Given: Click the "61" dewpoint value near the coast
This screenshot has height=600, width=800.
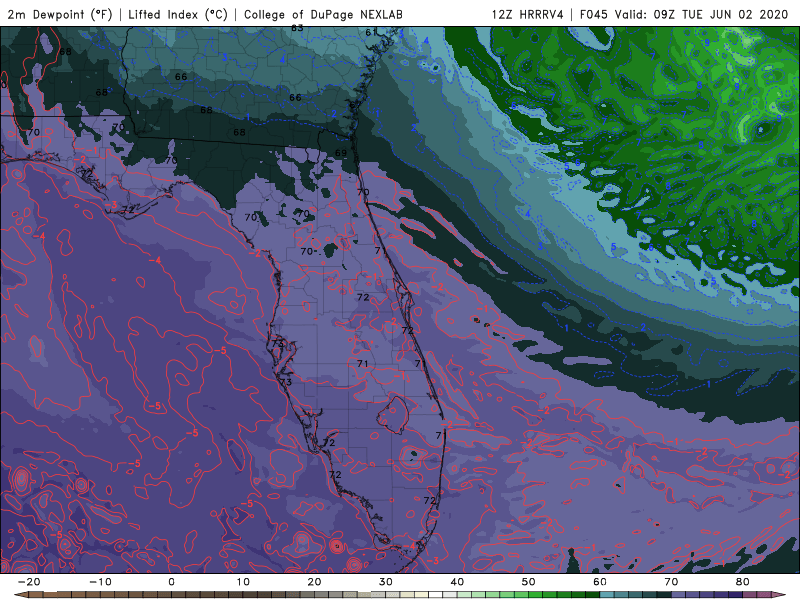Looking at the screenshot, I should 371,32.
